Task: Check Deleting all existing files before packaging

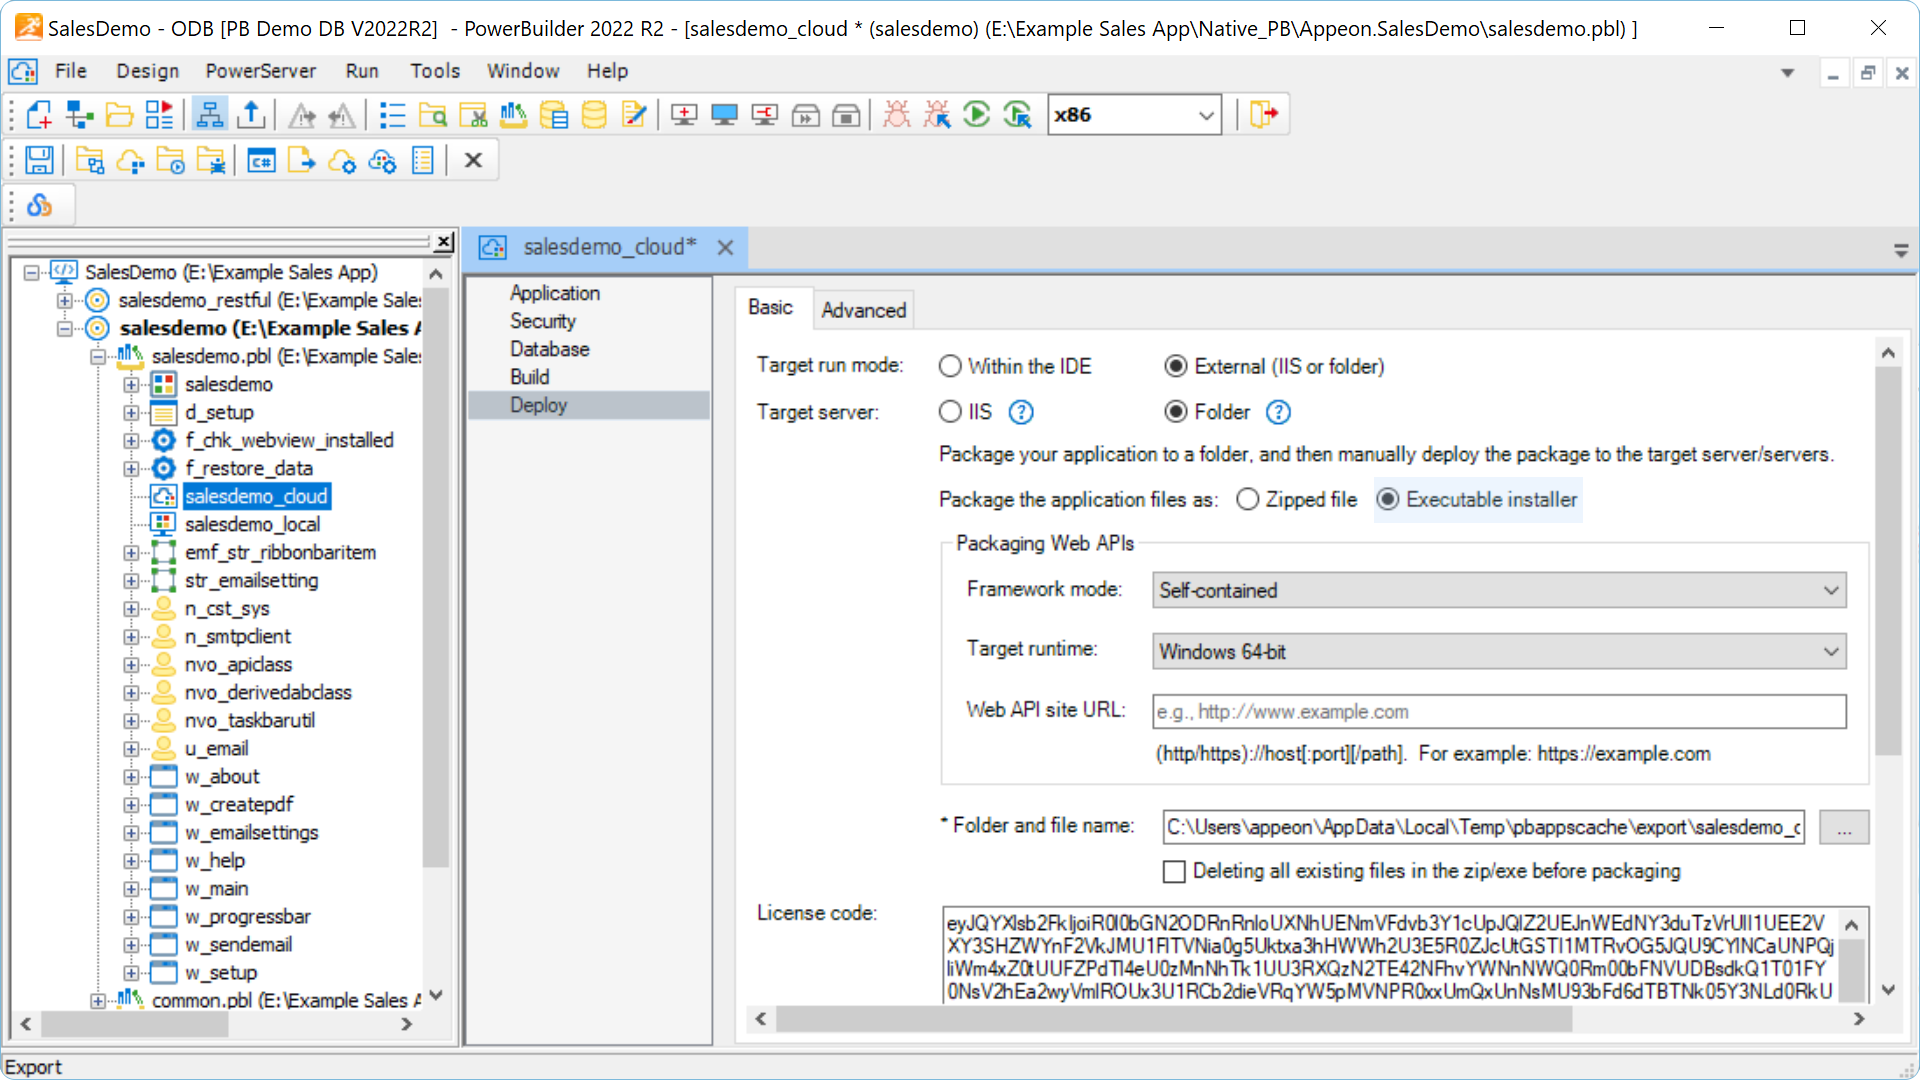Action: pyautogui.click(x=1175, y=872)
